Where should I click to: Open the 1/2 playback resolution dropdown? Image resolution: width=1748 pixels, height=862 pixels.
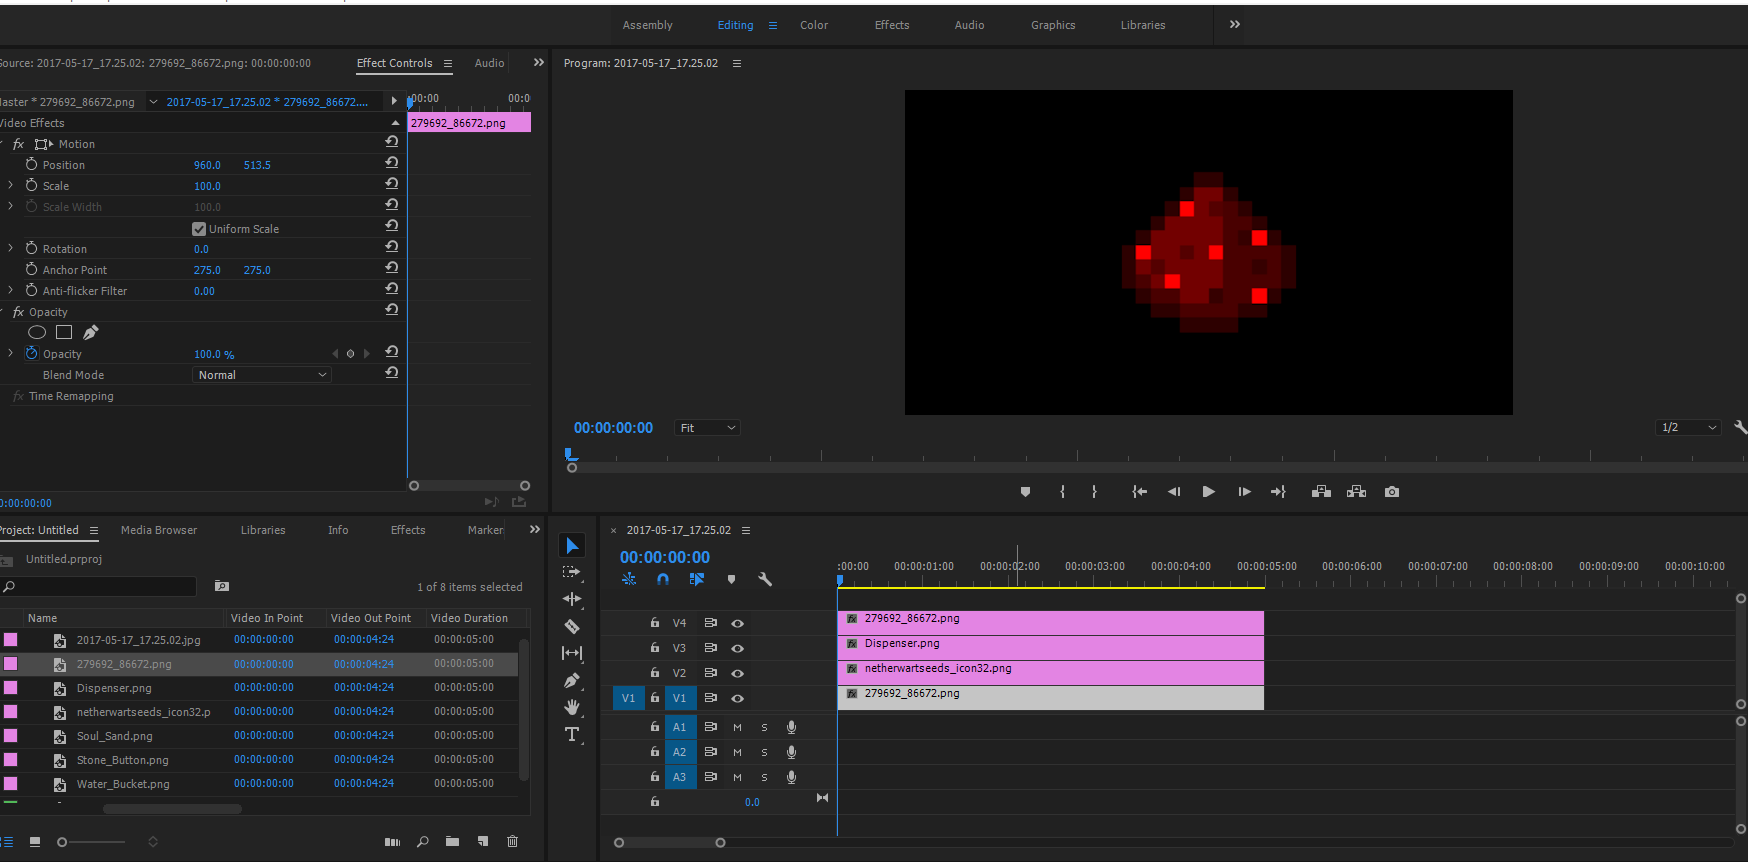coord(1689,427)
